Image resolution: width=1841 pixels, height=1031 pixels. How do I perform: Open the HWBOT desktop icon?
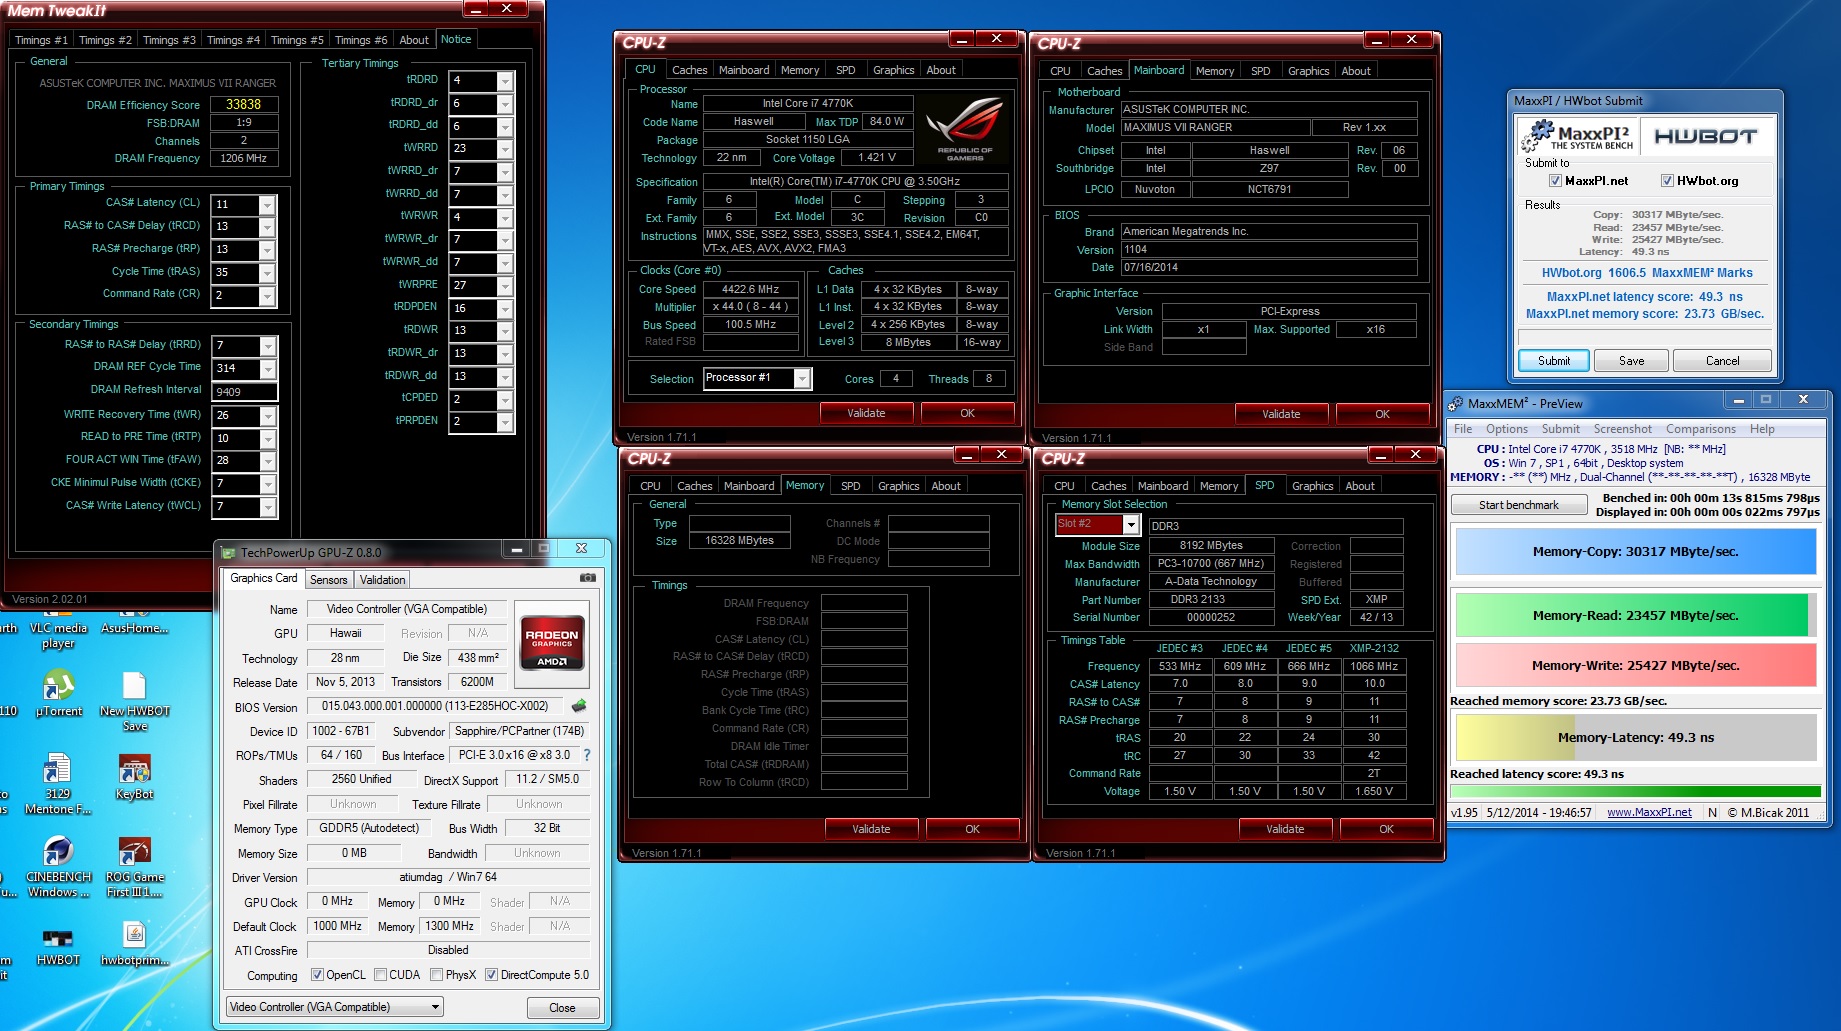pos(58,946)
